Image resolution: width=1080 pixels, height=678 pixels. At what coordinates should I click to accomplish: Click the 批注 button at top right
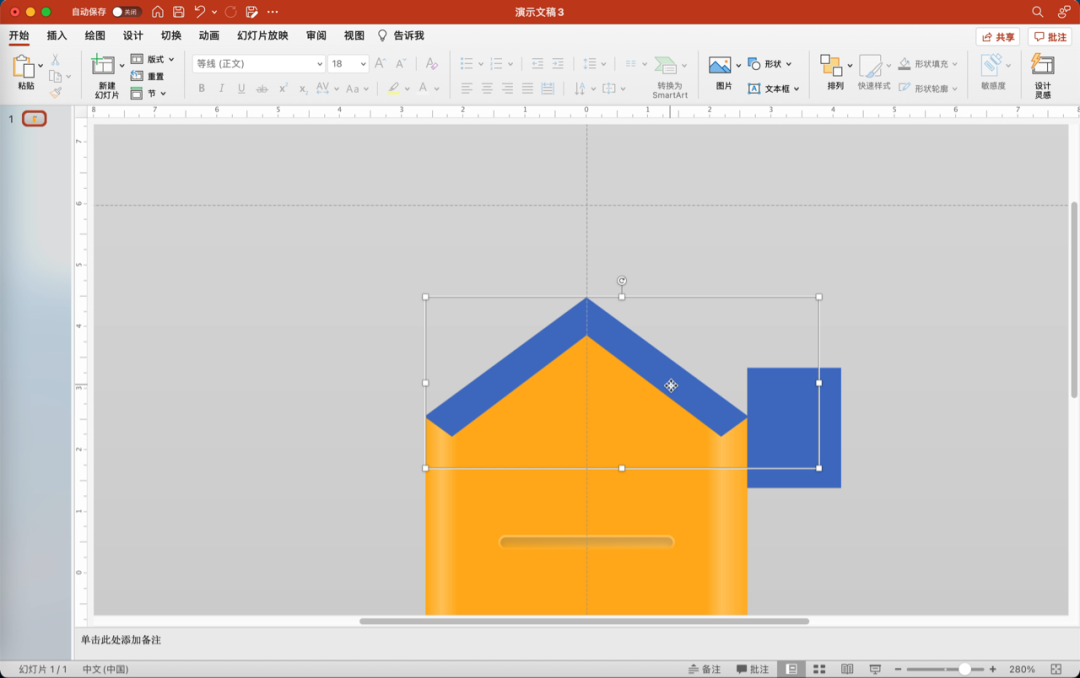click(x=1050, y=37)
